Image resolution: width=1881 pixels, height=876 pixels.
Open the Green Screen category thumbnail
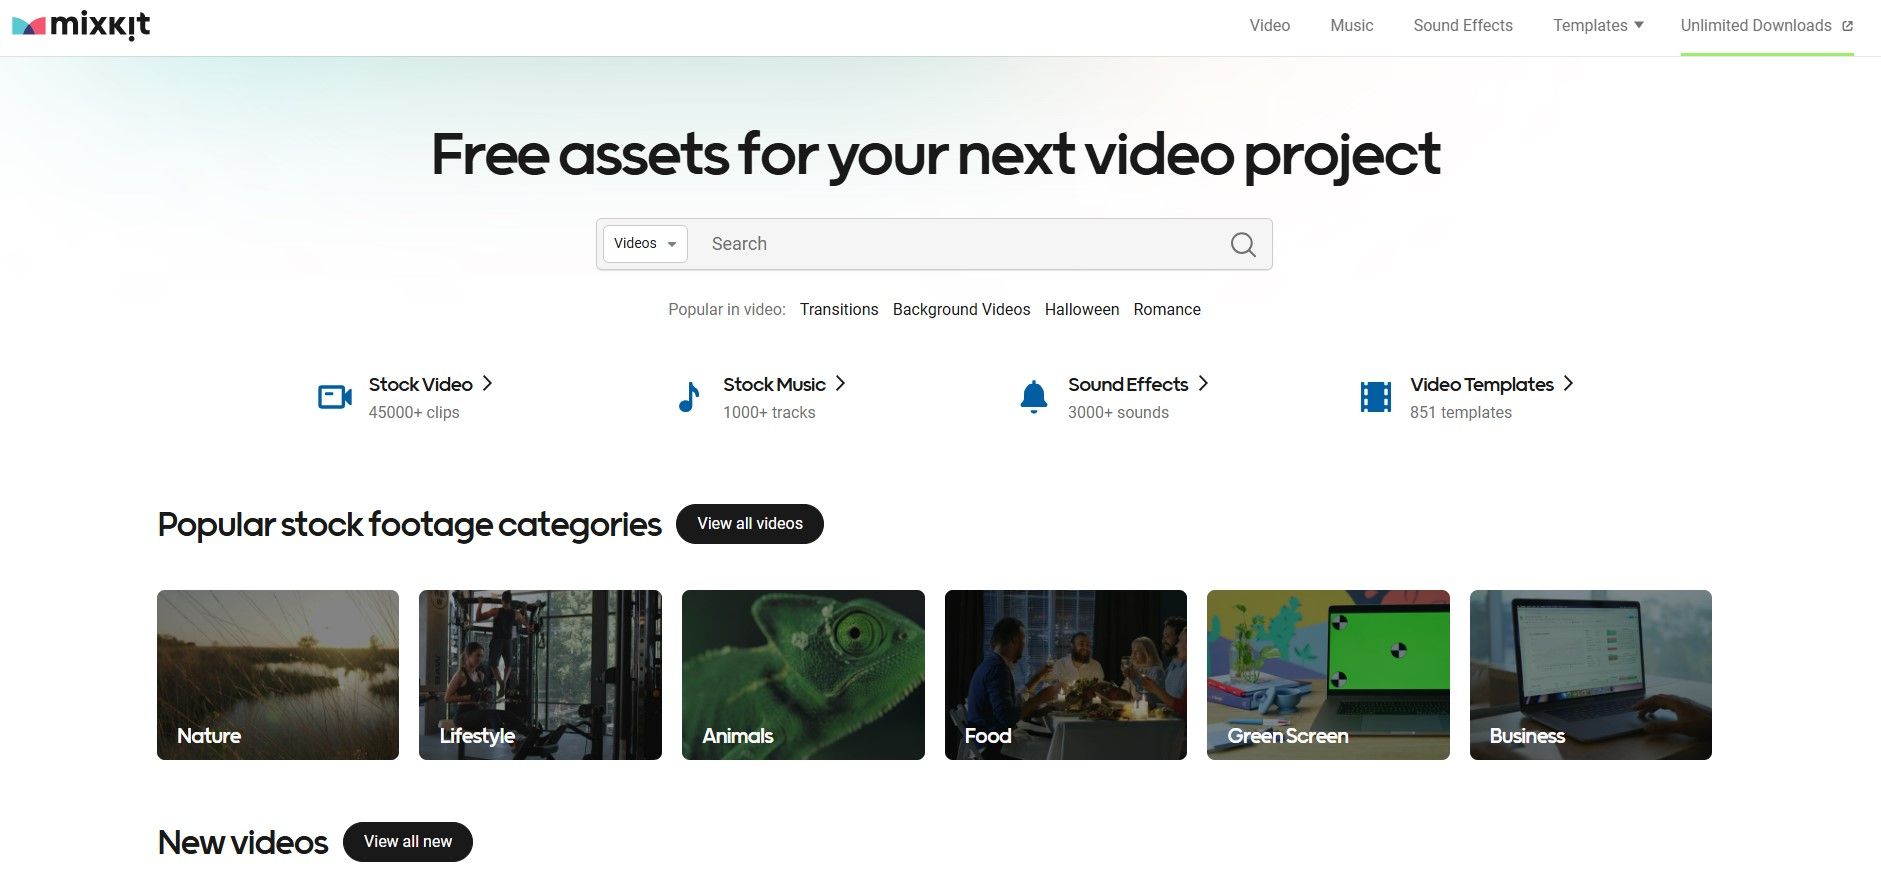1328,675
